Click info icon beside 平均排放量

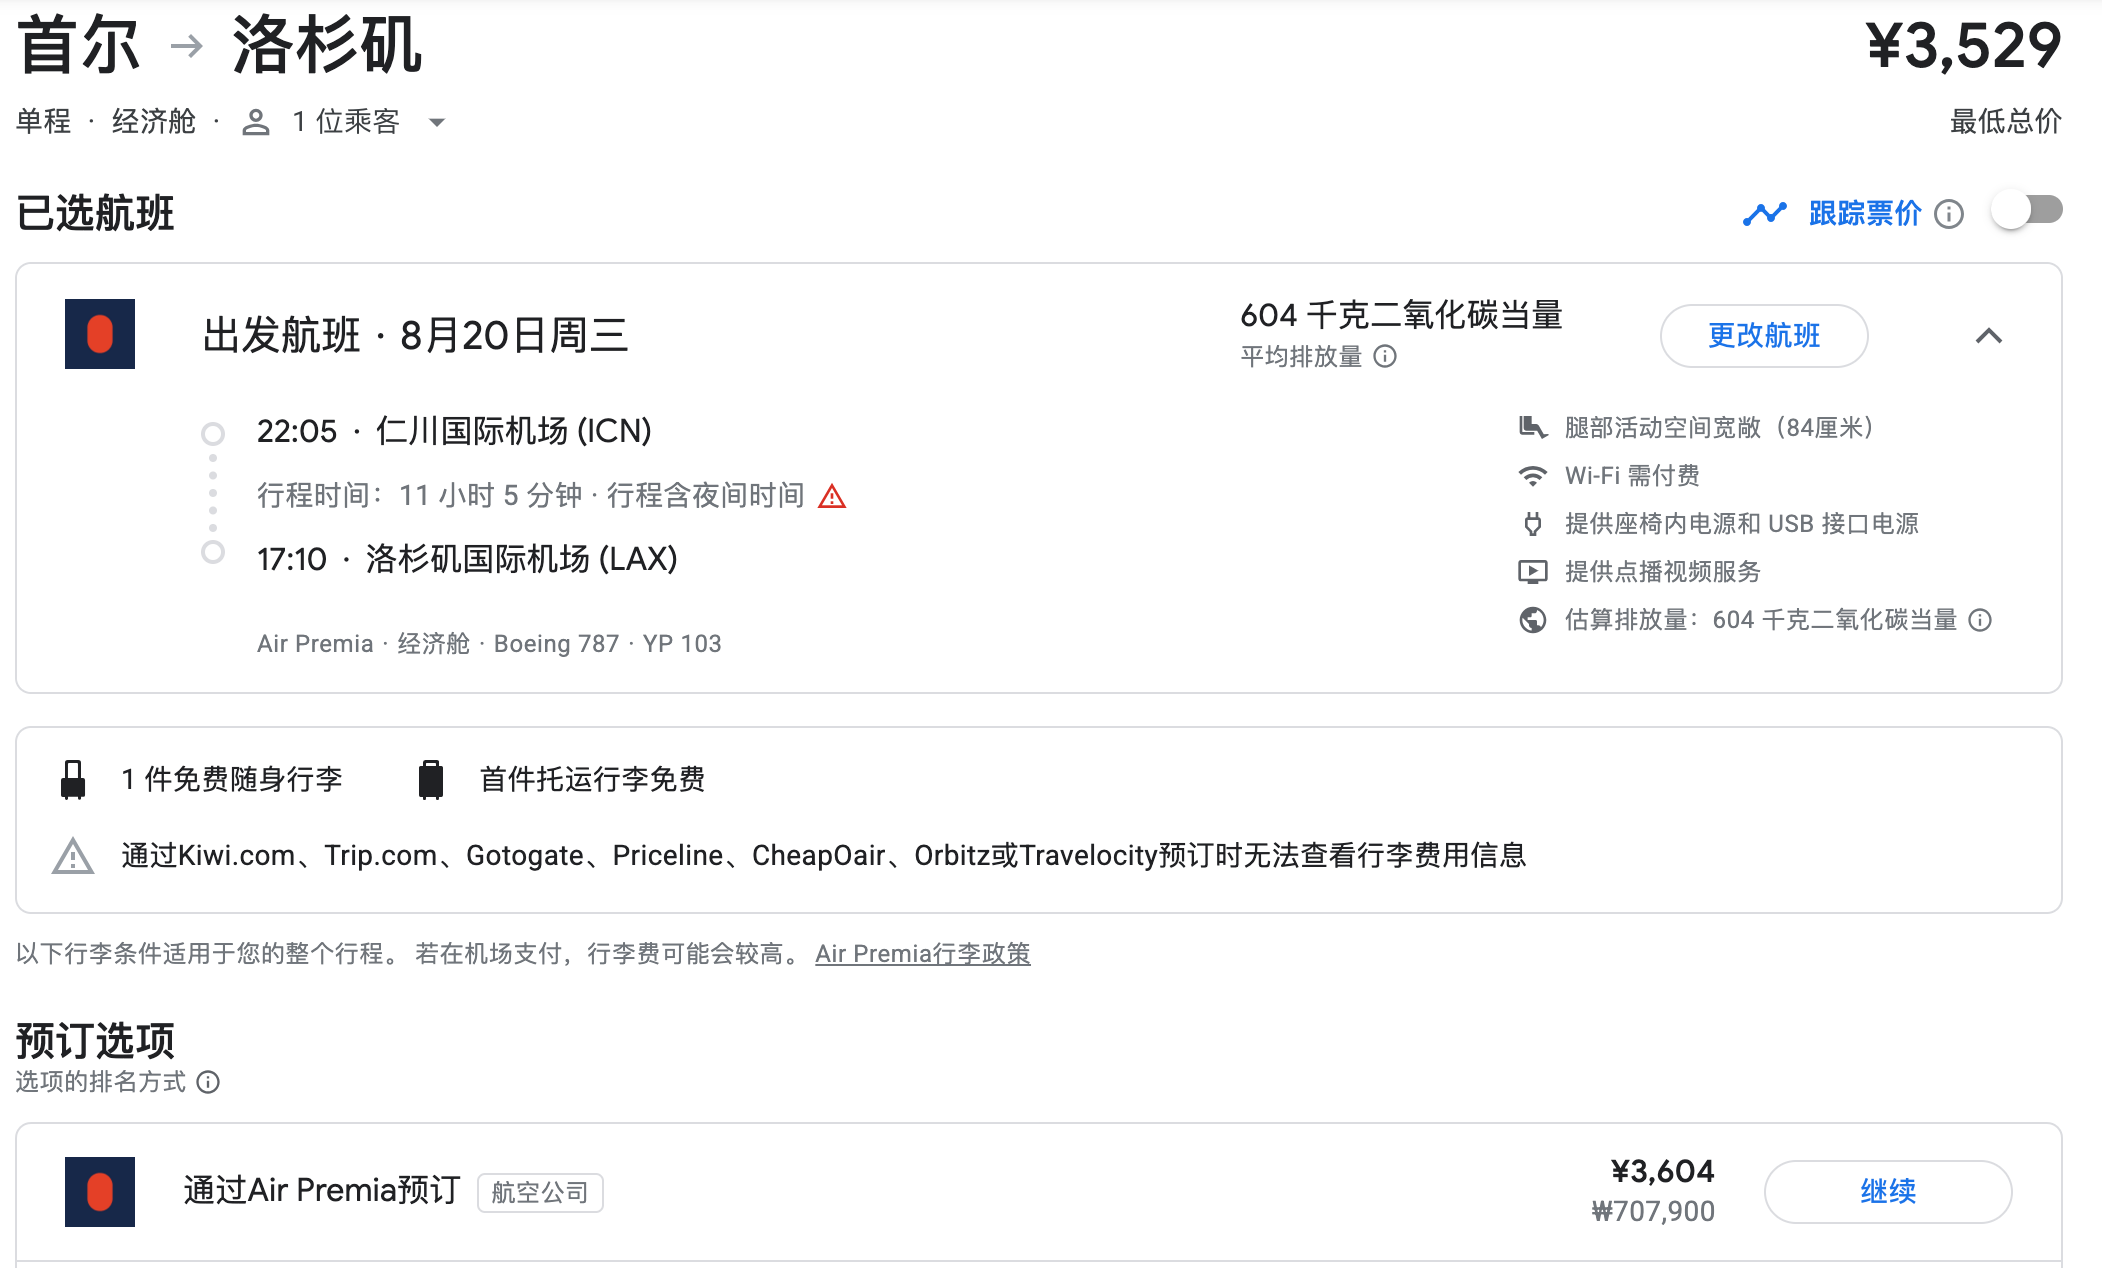pos(1385,357)
